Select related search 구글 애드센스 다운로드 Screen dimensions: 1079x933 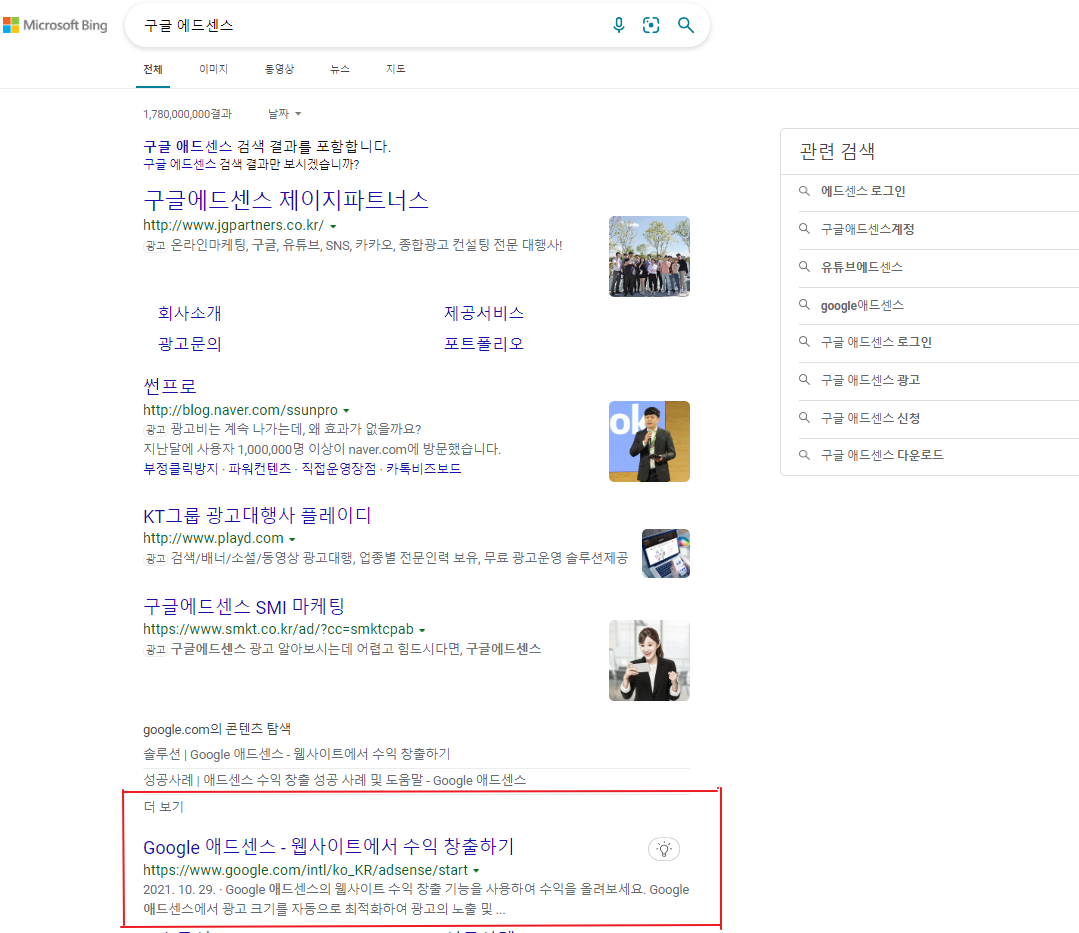click(882, 455)
